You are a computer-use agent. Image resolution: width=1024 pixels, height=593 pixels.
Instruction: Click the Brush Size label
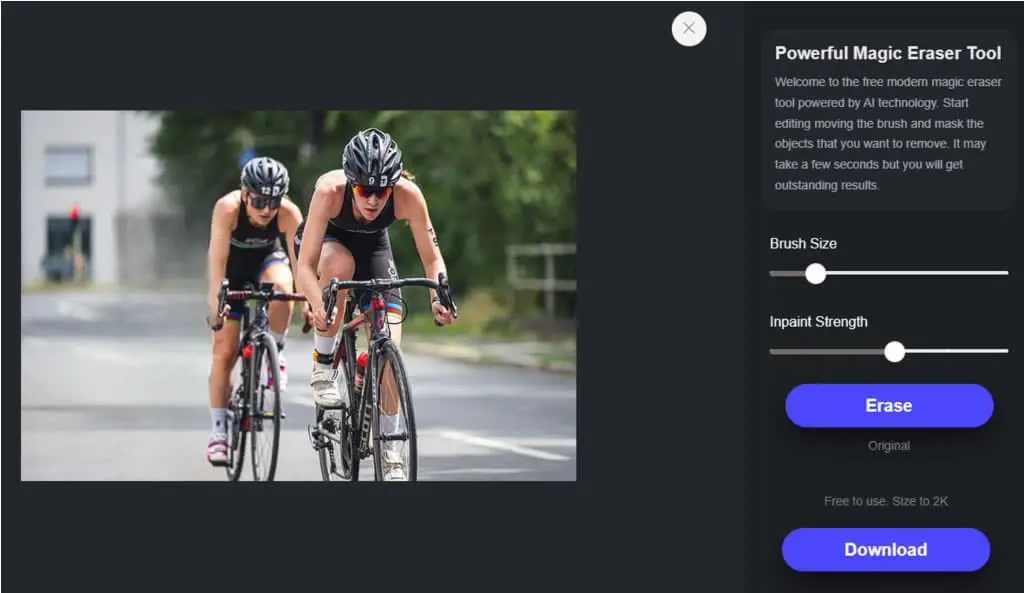(x=803, y=244)
